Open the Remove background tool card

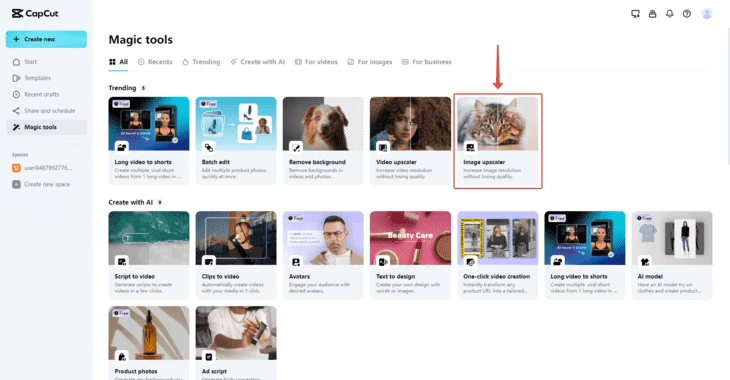(323, 141)
